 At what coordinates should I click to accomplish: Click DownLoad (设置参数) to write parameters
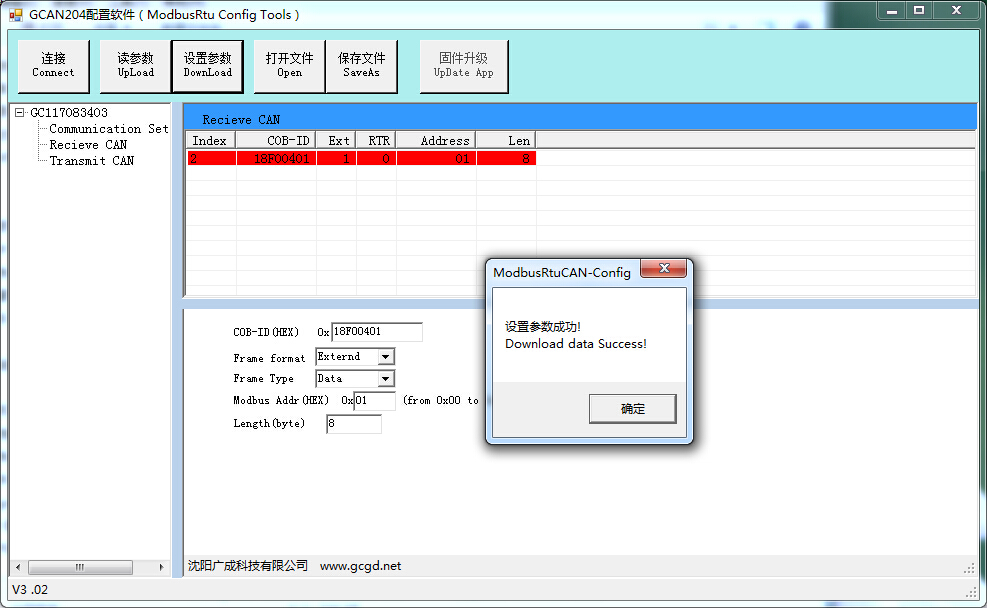(x=207, y=66)
